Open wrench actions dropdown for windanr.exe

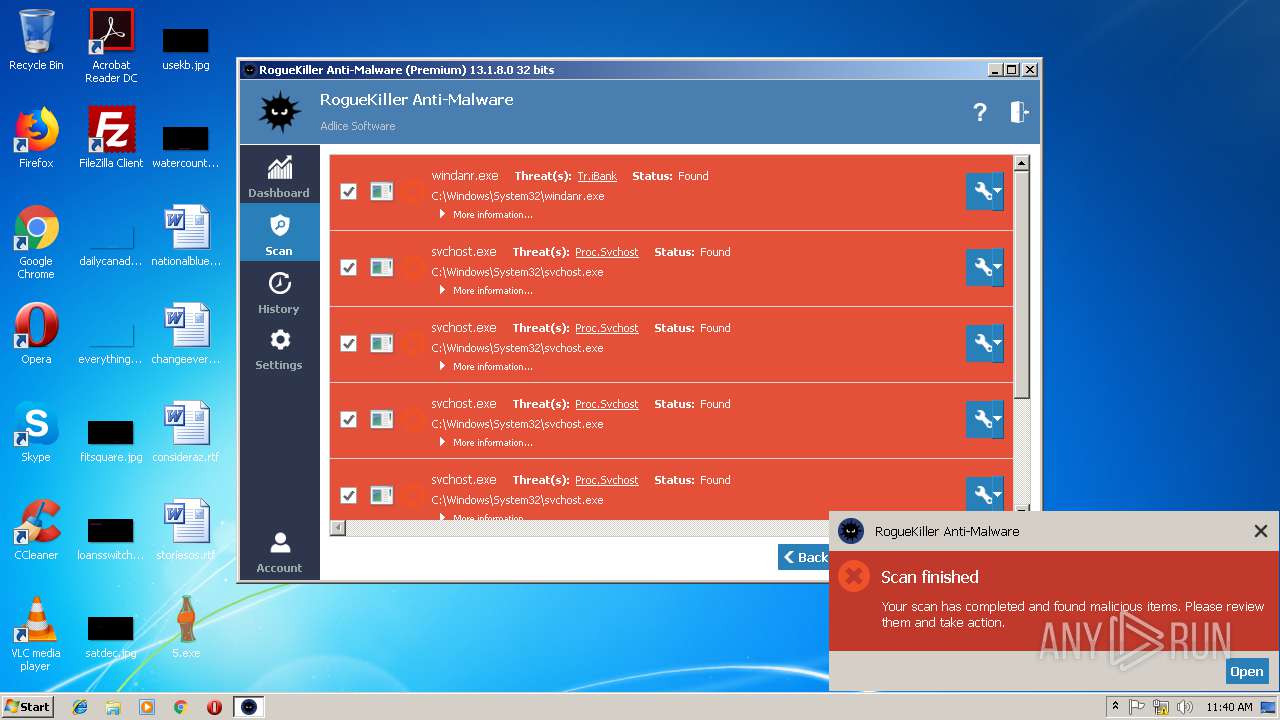[x=984, y=191]
